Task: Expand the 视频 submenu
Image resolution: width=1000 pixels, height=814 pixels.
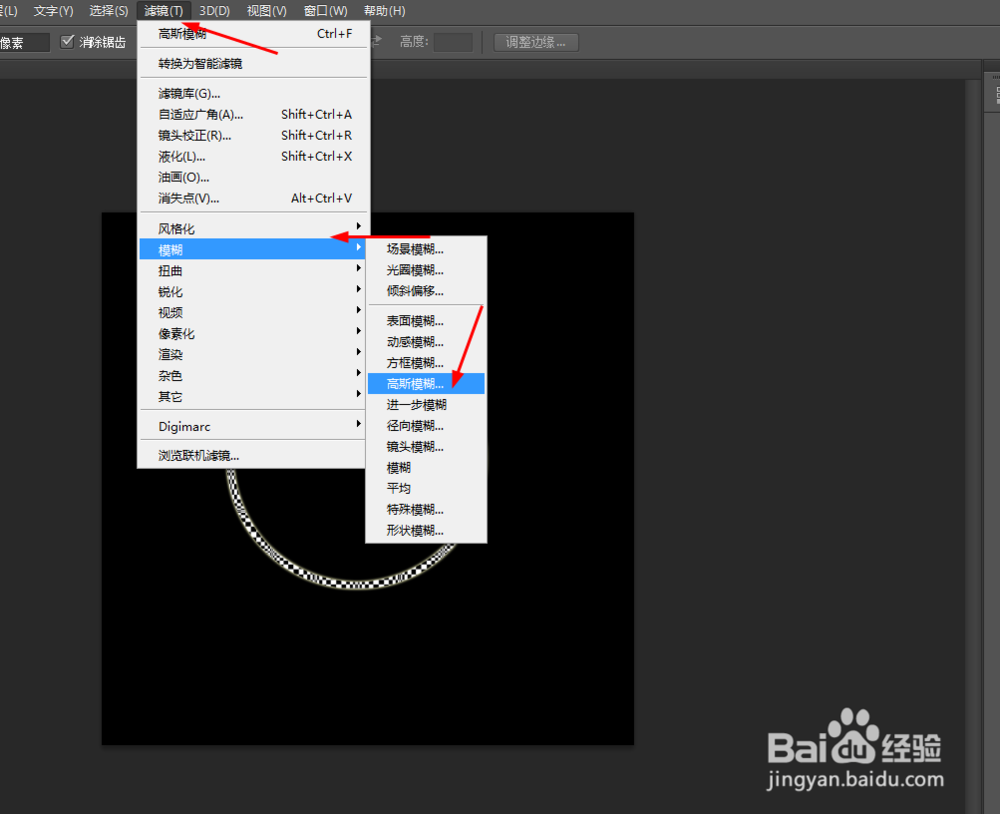Action: click(x=252, y=313)
